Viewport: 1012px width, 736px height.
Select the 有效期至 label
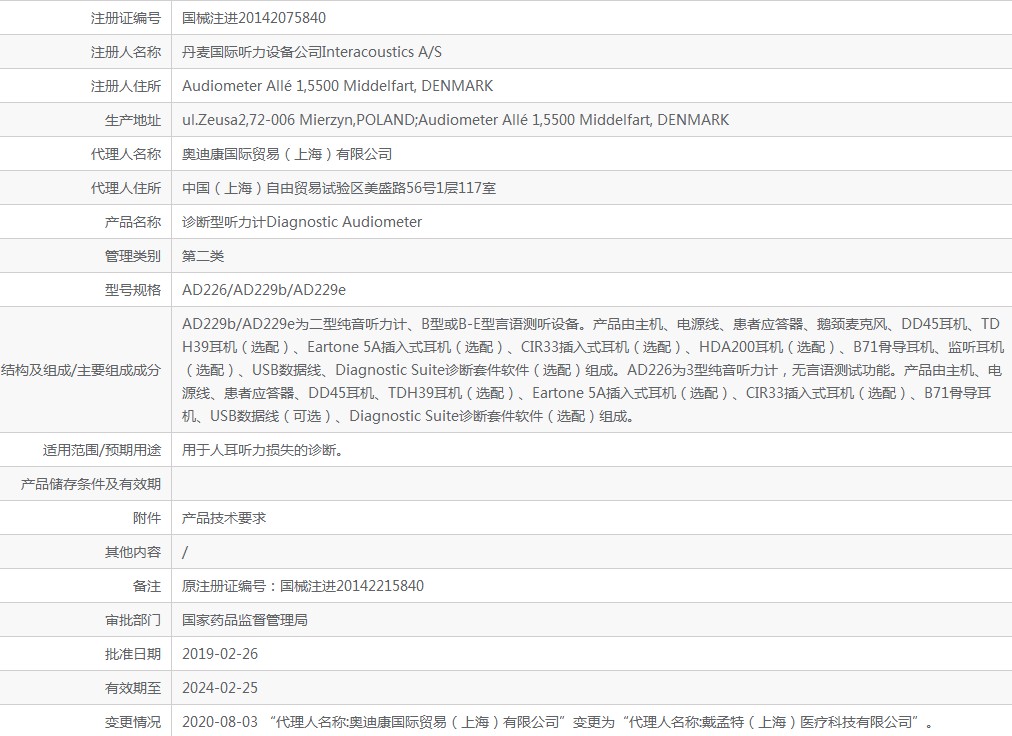click(133, 688)
